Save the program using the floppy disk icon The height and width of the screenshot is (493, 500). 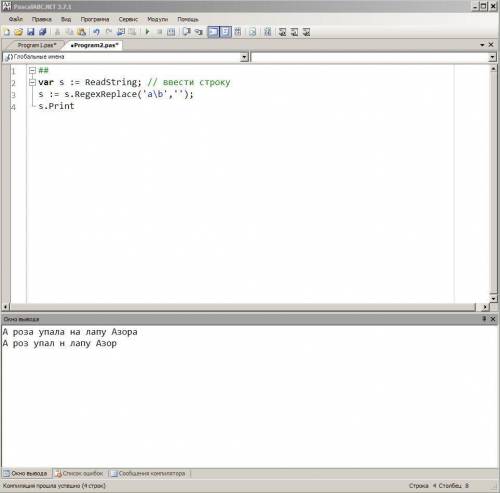(x=31, y=32)
